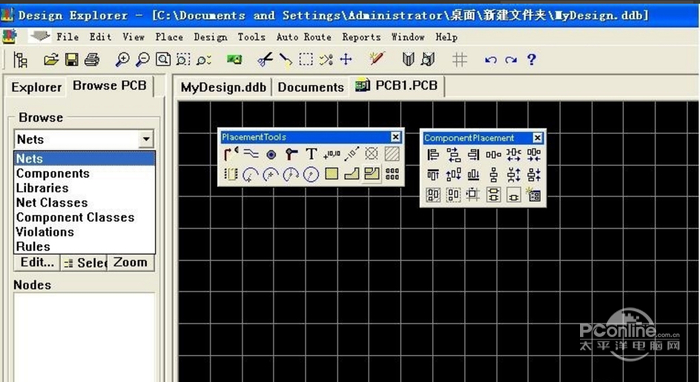Click the Print icon

[x=92, y=59]
